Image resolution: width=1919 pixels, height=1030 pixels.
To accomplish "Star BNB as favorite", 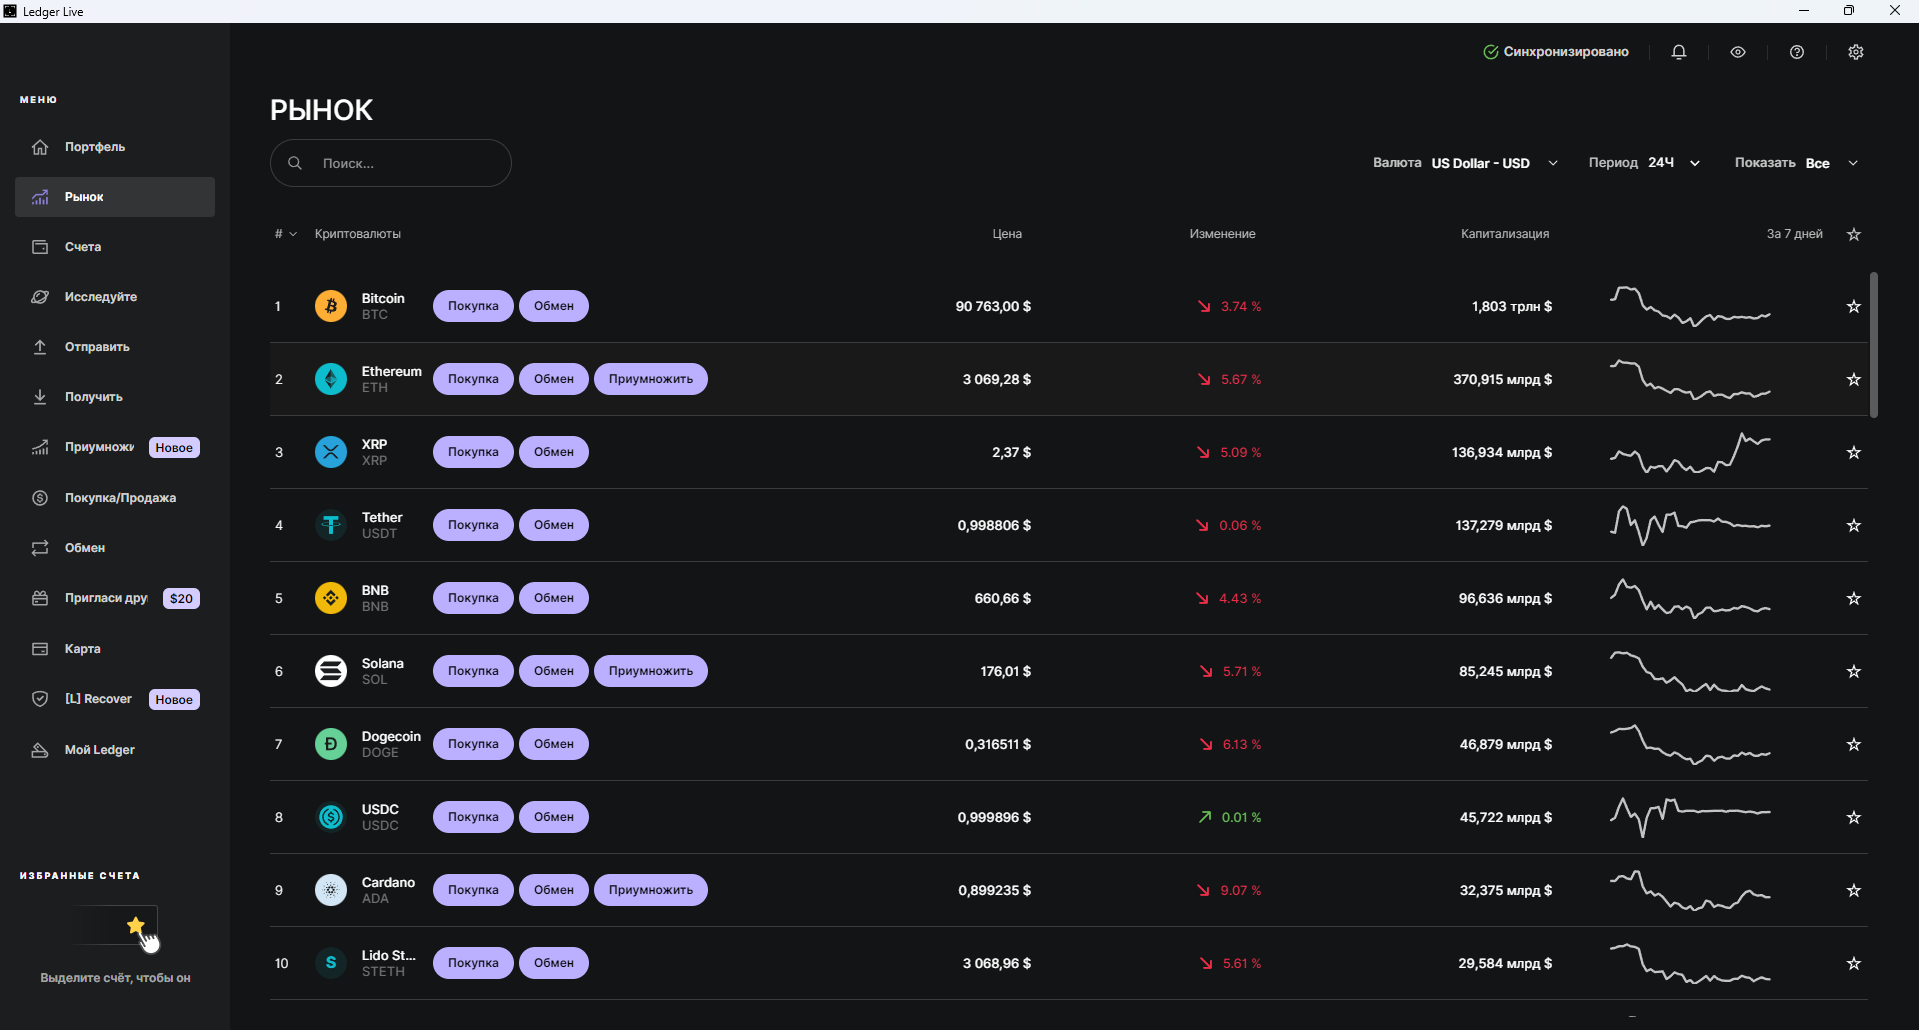I will (1854, 598).
